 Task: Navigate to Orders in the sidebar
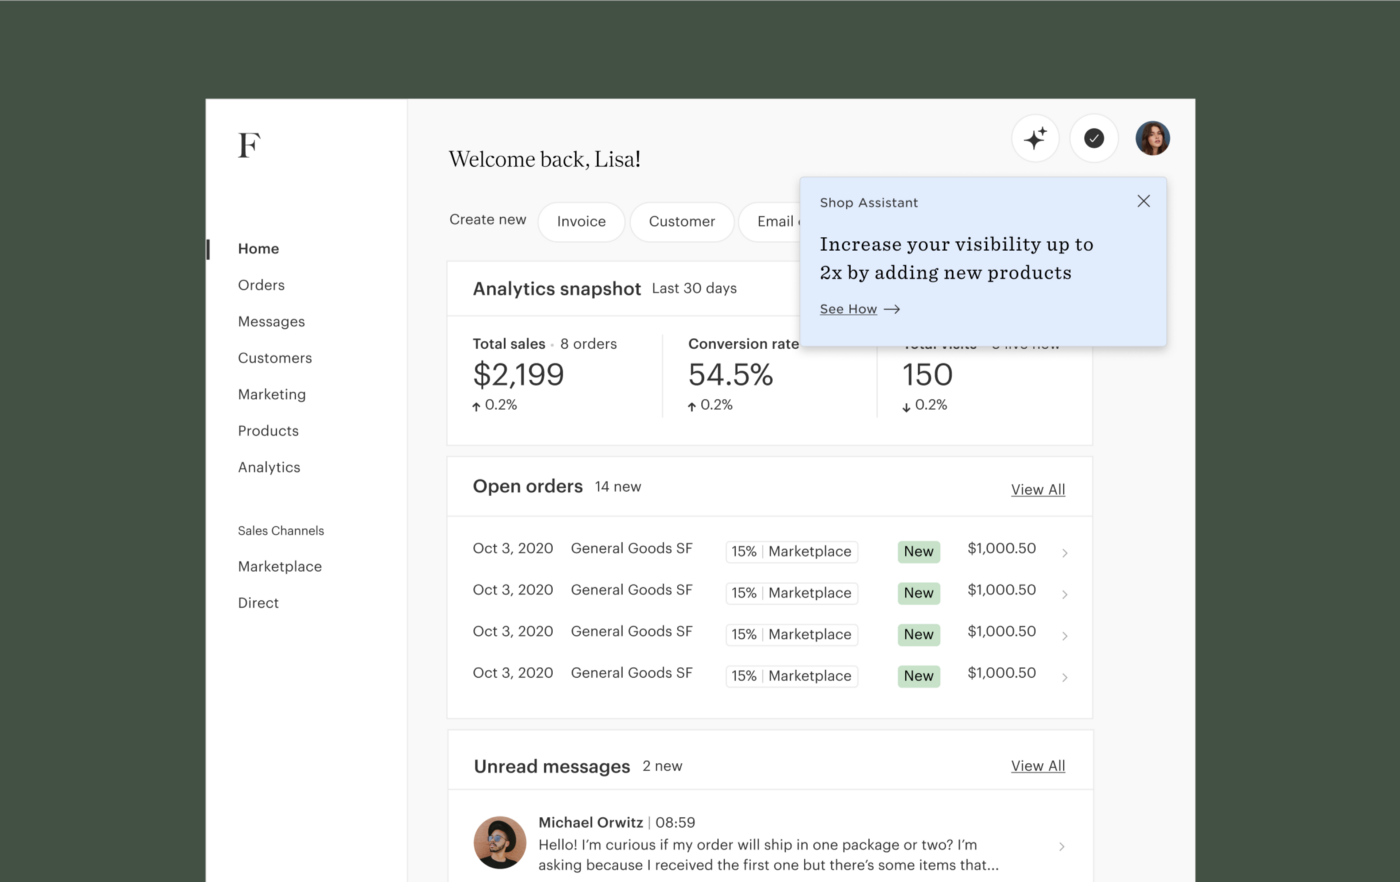click(261, 284)
